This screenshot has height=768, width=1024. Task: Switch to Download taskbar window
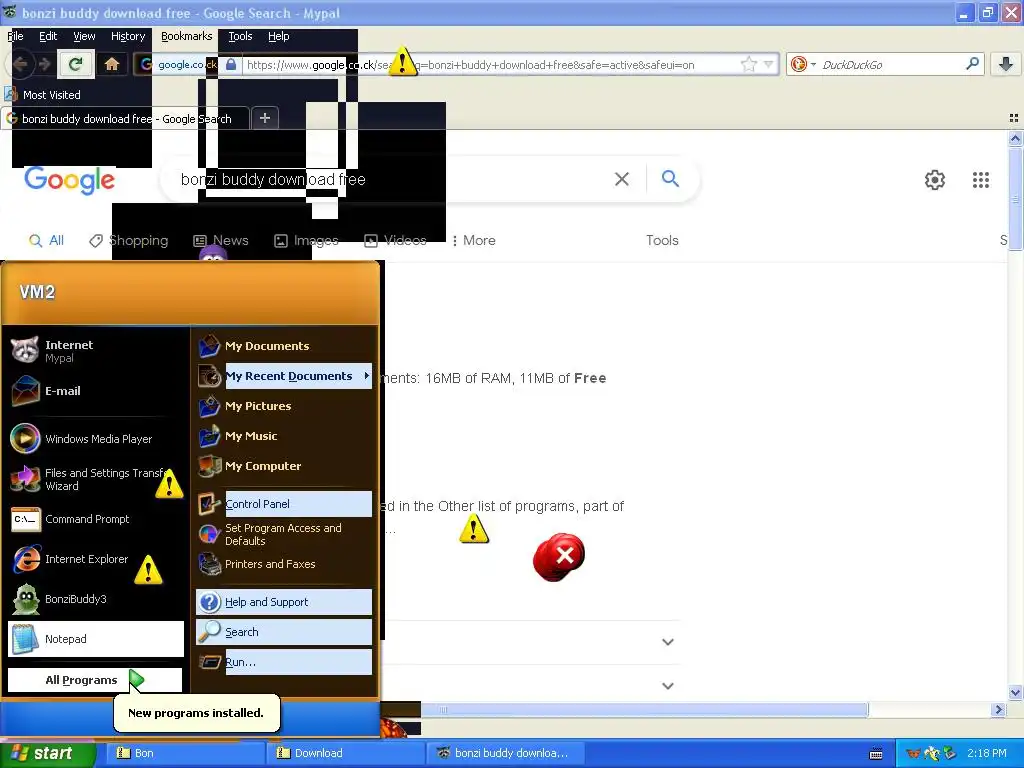[x=345, y=753]
